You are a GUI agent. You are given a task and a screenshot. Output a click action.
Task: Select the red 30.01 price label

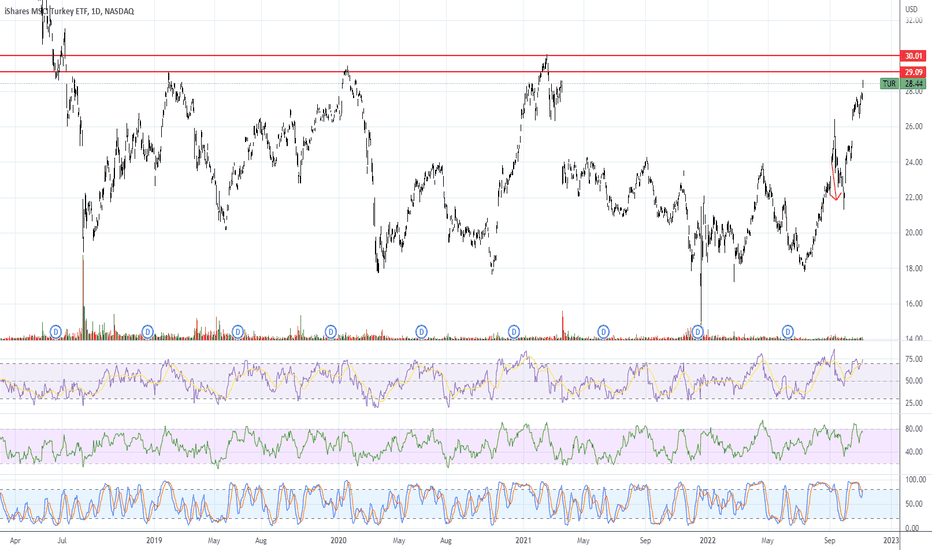(x=913, y=56)
